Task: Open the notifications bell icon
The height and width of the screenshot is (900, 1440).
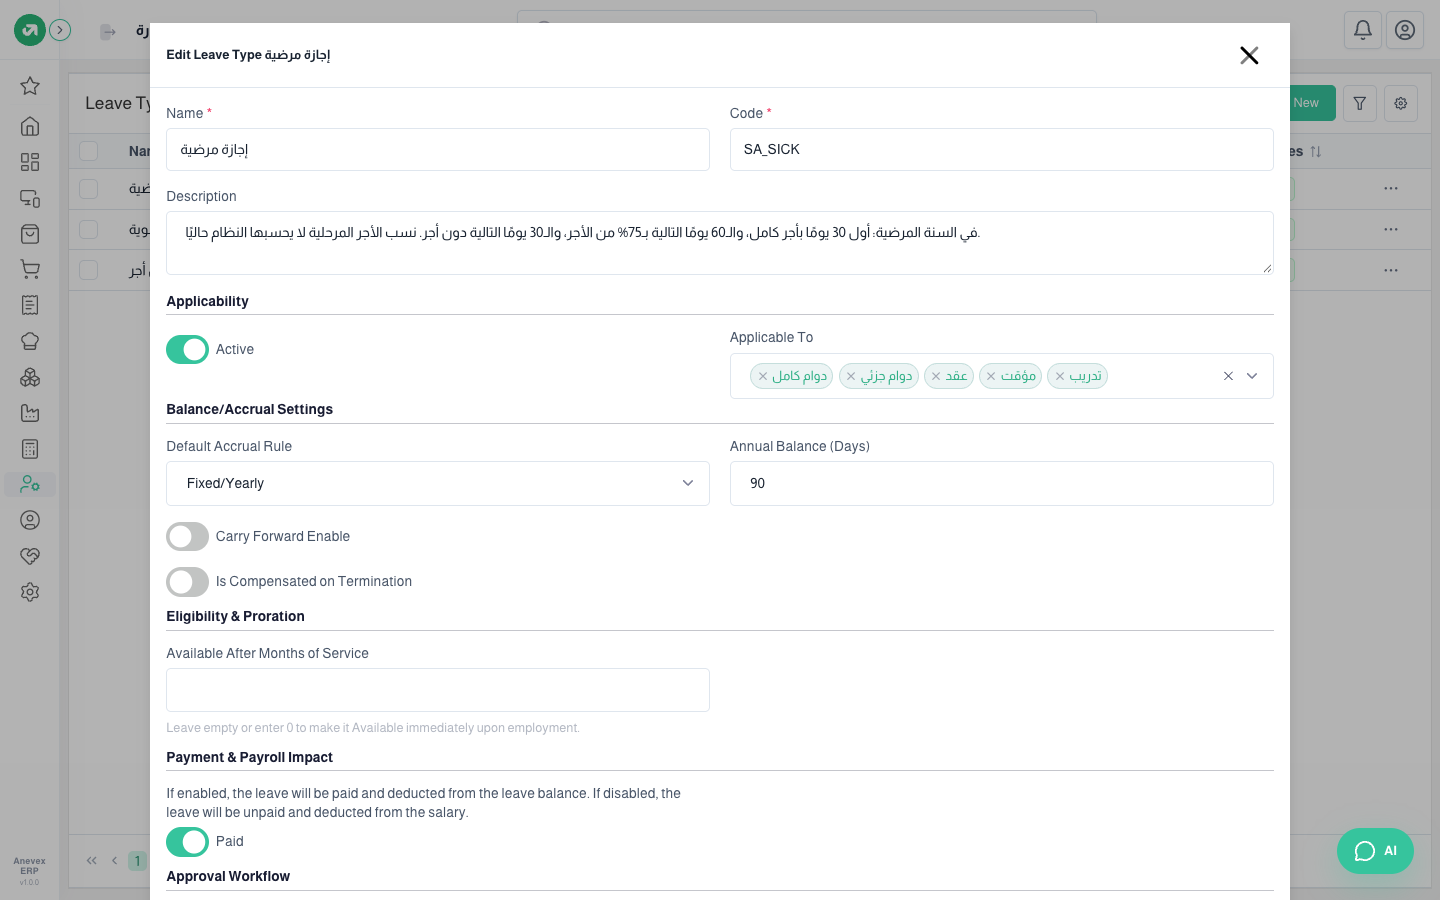Action: point(1363,30)
